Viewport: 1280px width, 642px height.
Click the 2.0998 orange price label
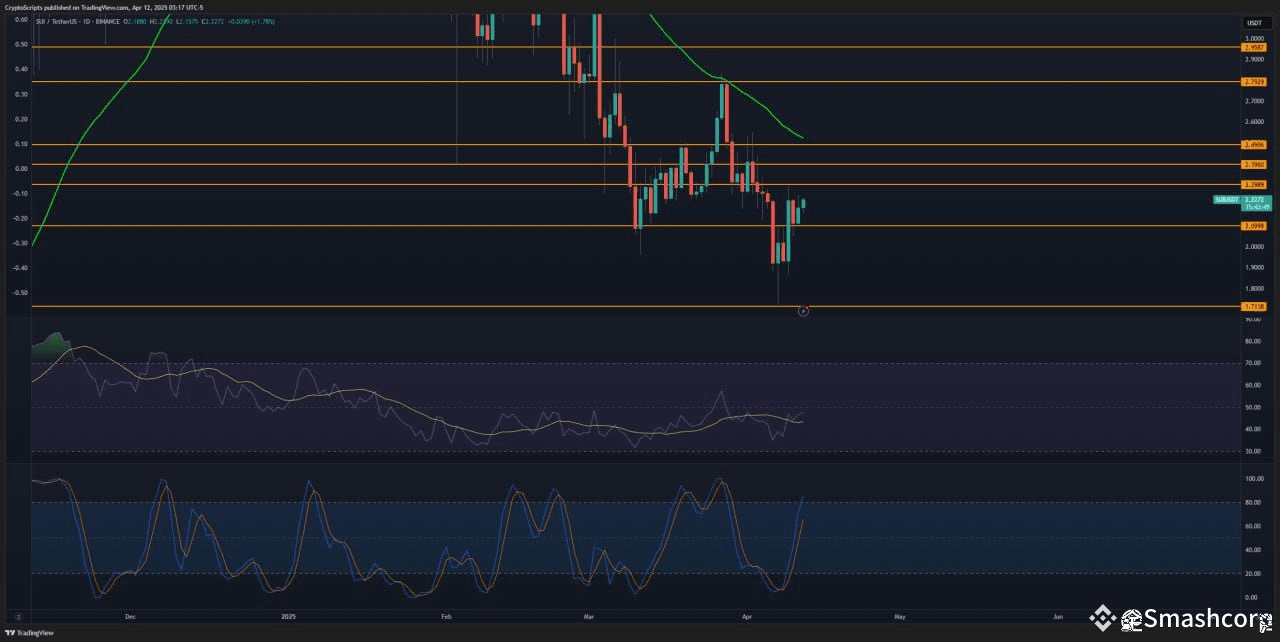point(1254,226)
